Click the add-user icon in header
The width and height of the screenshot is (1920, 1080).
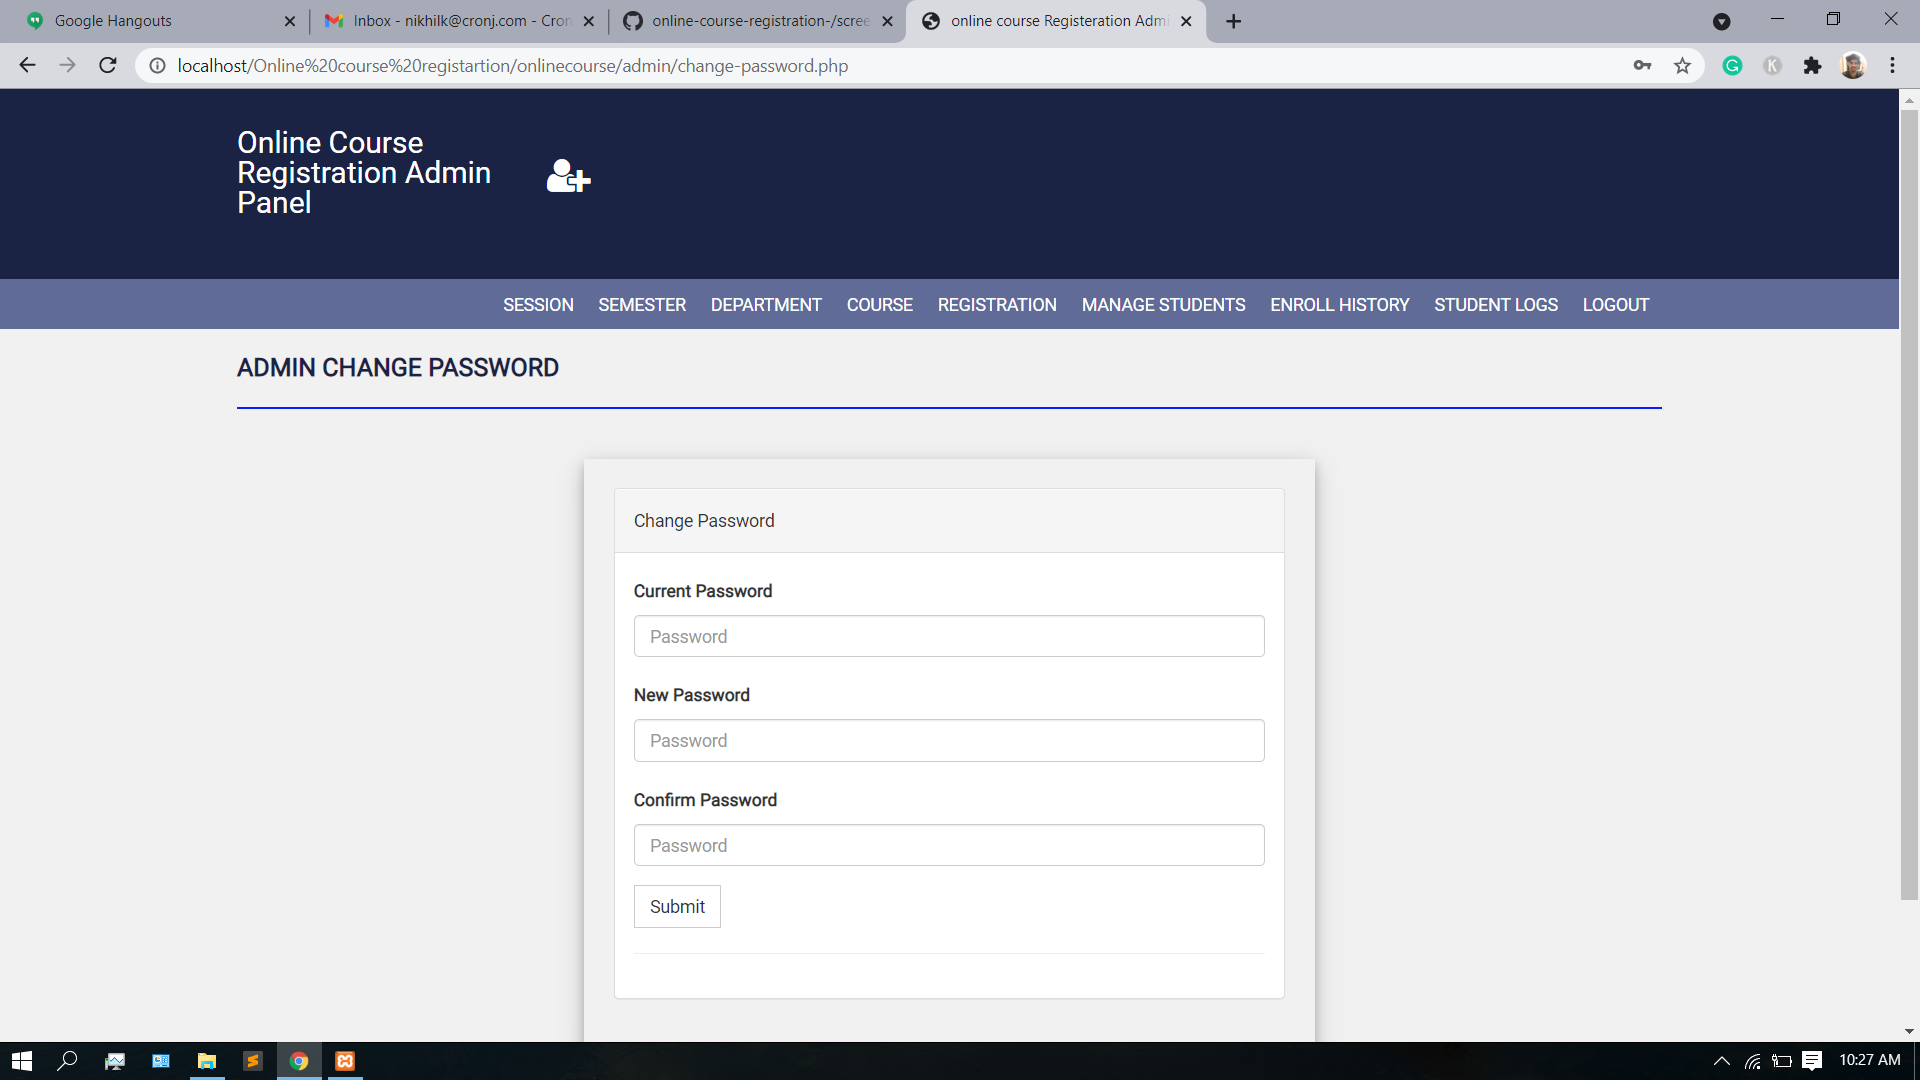click(x=568, y=176)
